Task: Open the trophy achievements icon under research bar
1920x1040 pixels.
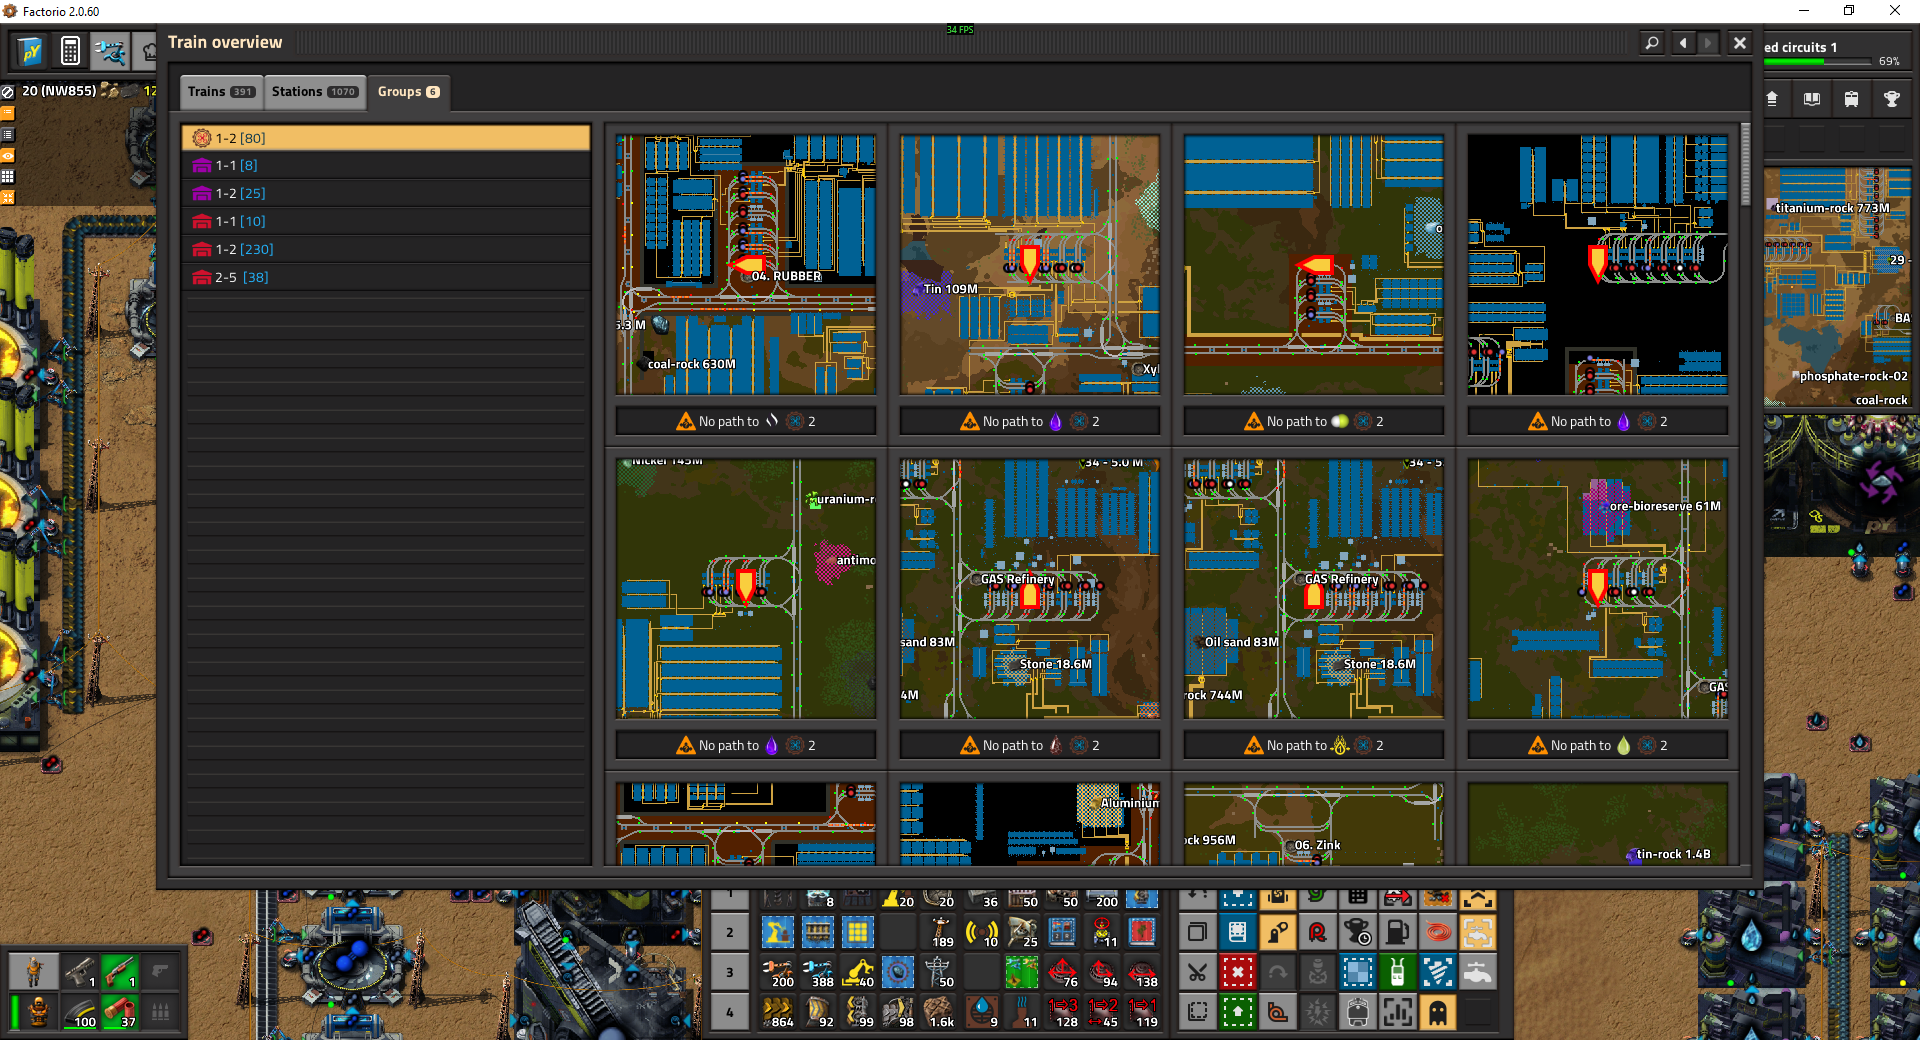Action: pyautogui.click(x=1891, y=99)
